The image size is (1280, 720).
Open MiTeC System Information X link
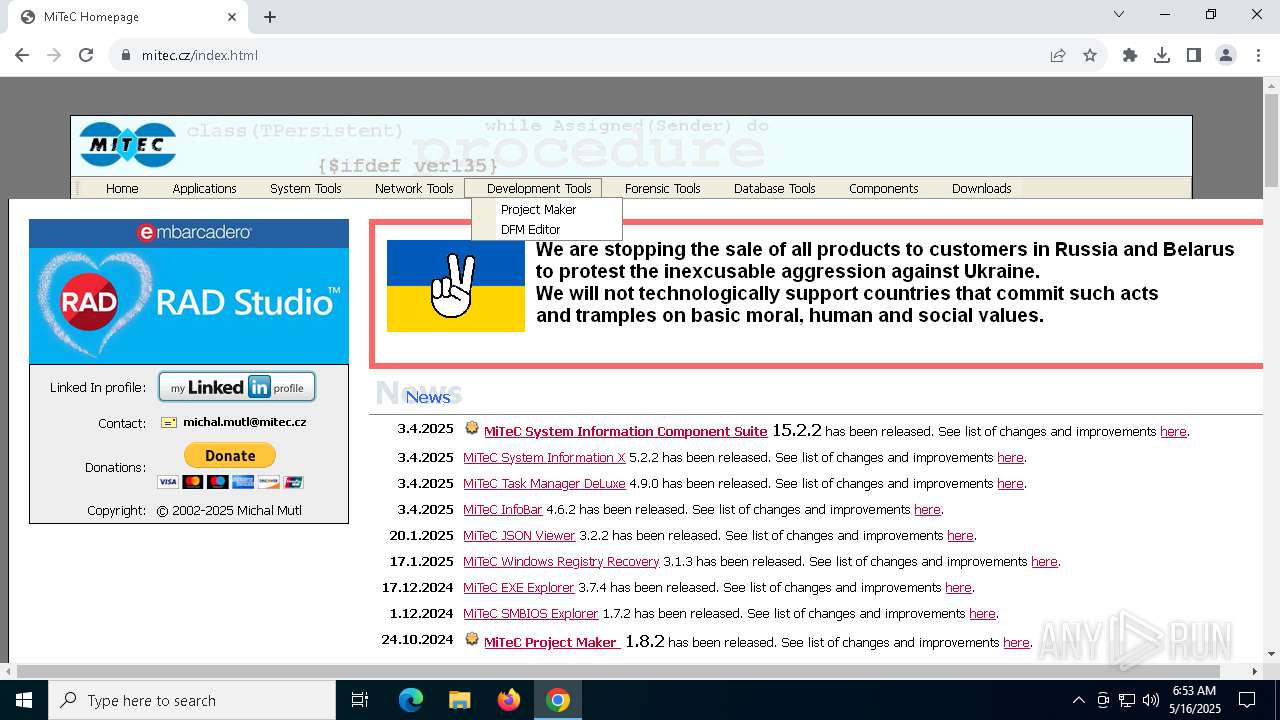pos(544,457)
